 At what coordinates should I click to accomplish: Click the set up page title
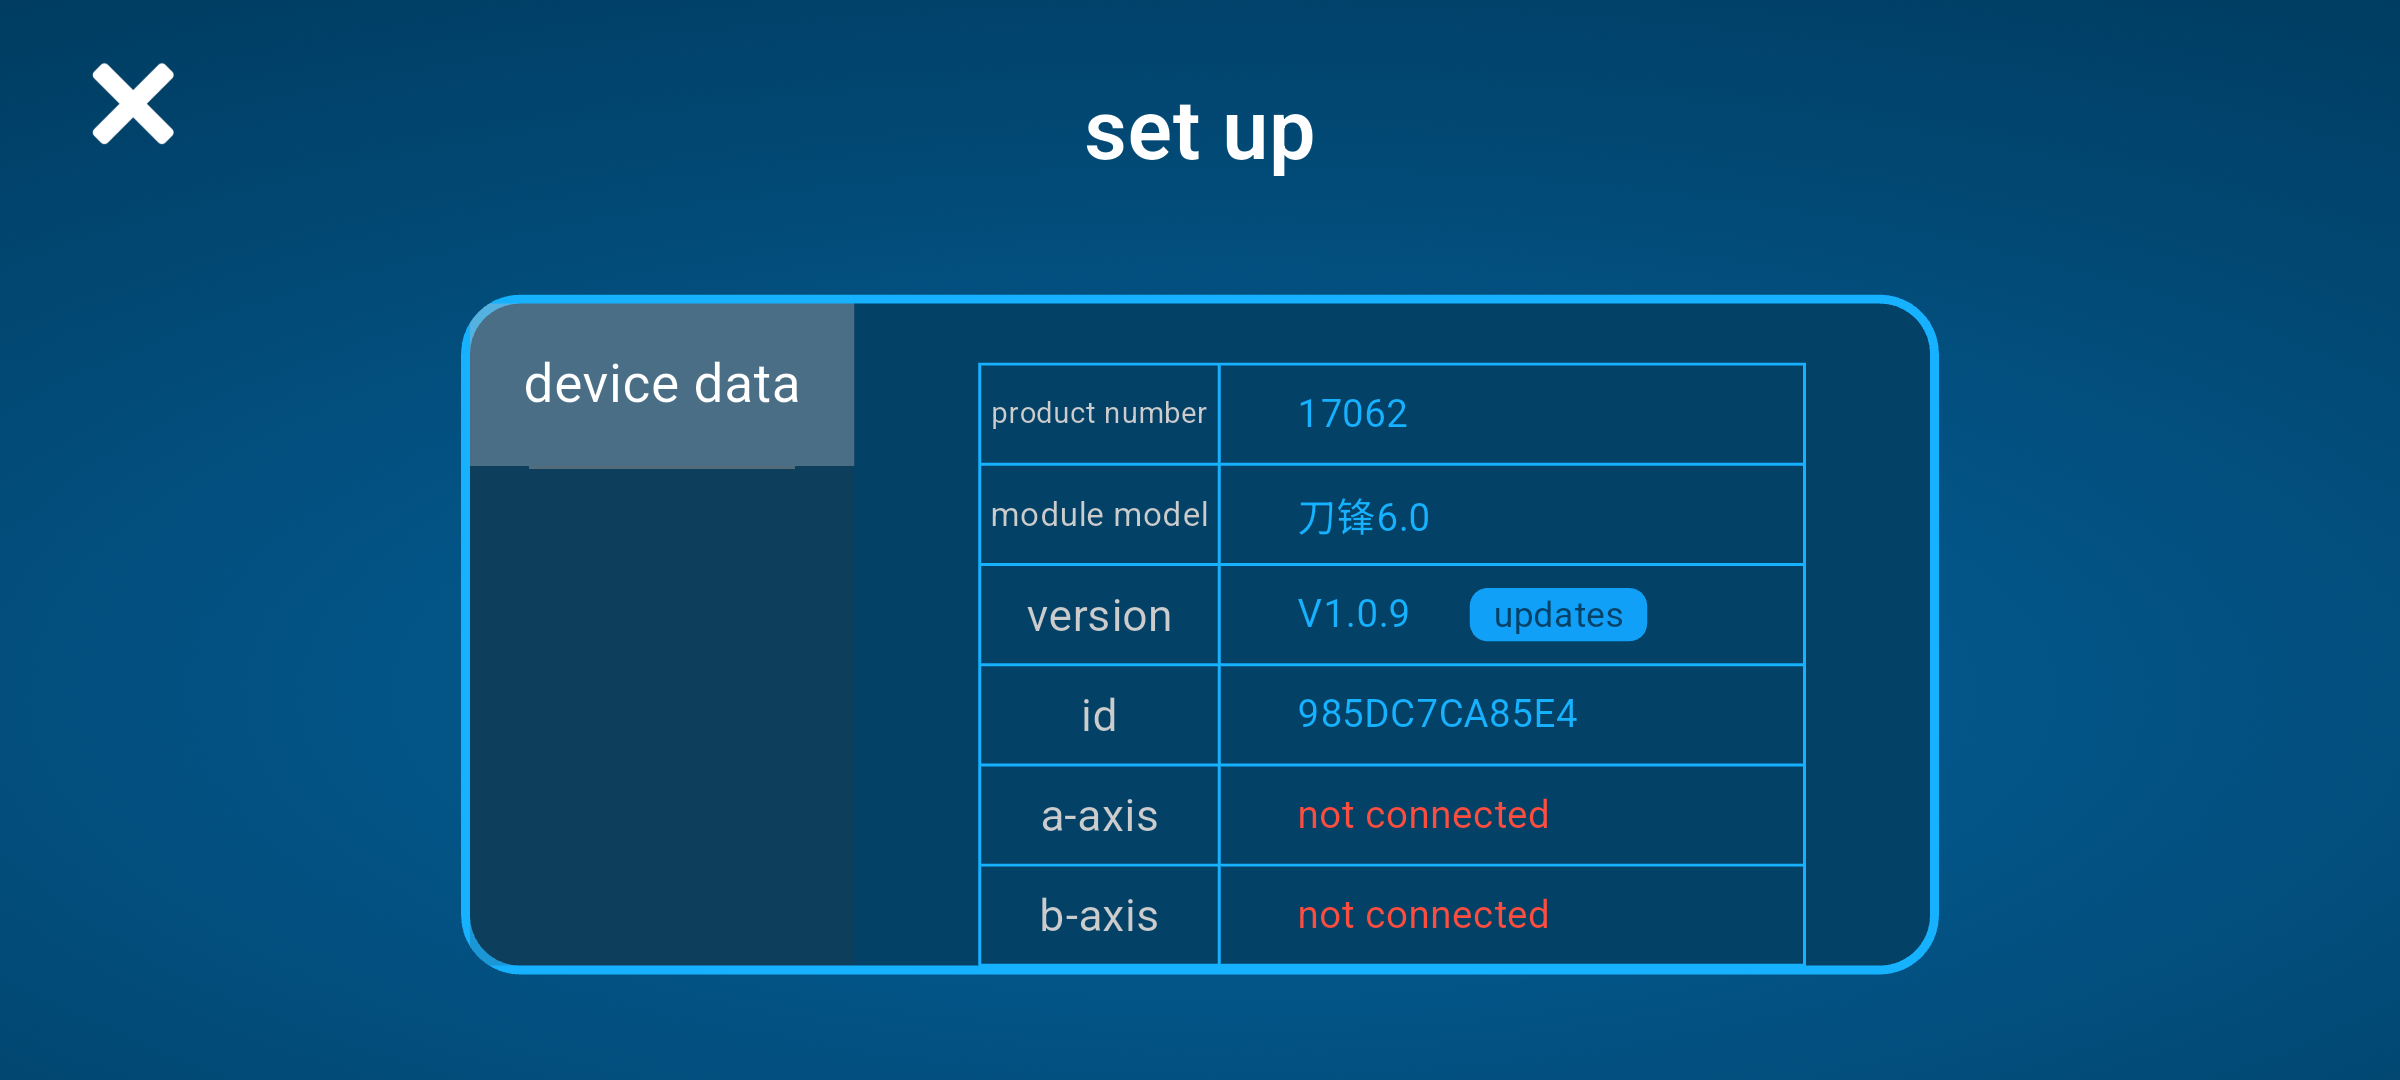(x=1199, y=133)
